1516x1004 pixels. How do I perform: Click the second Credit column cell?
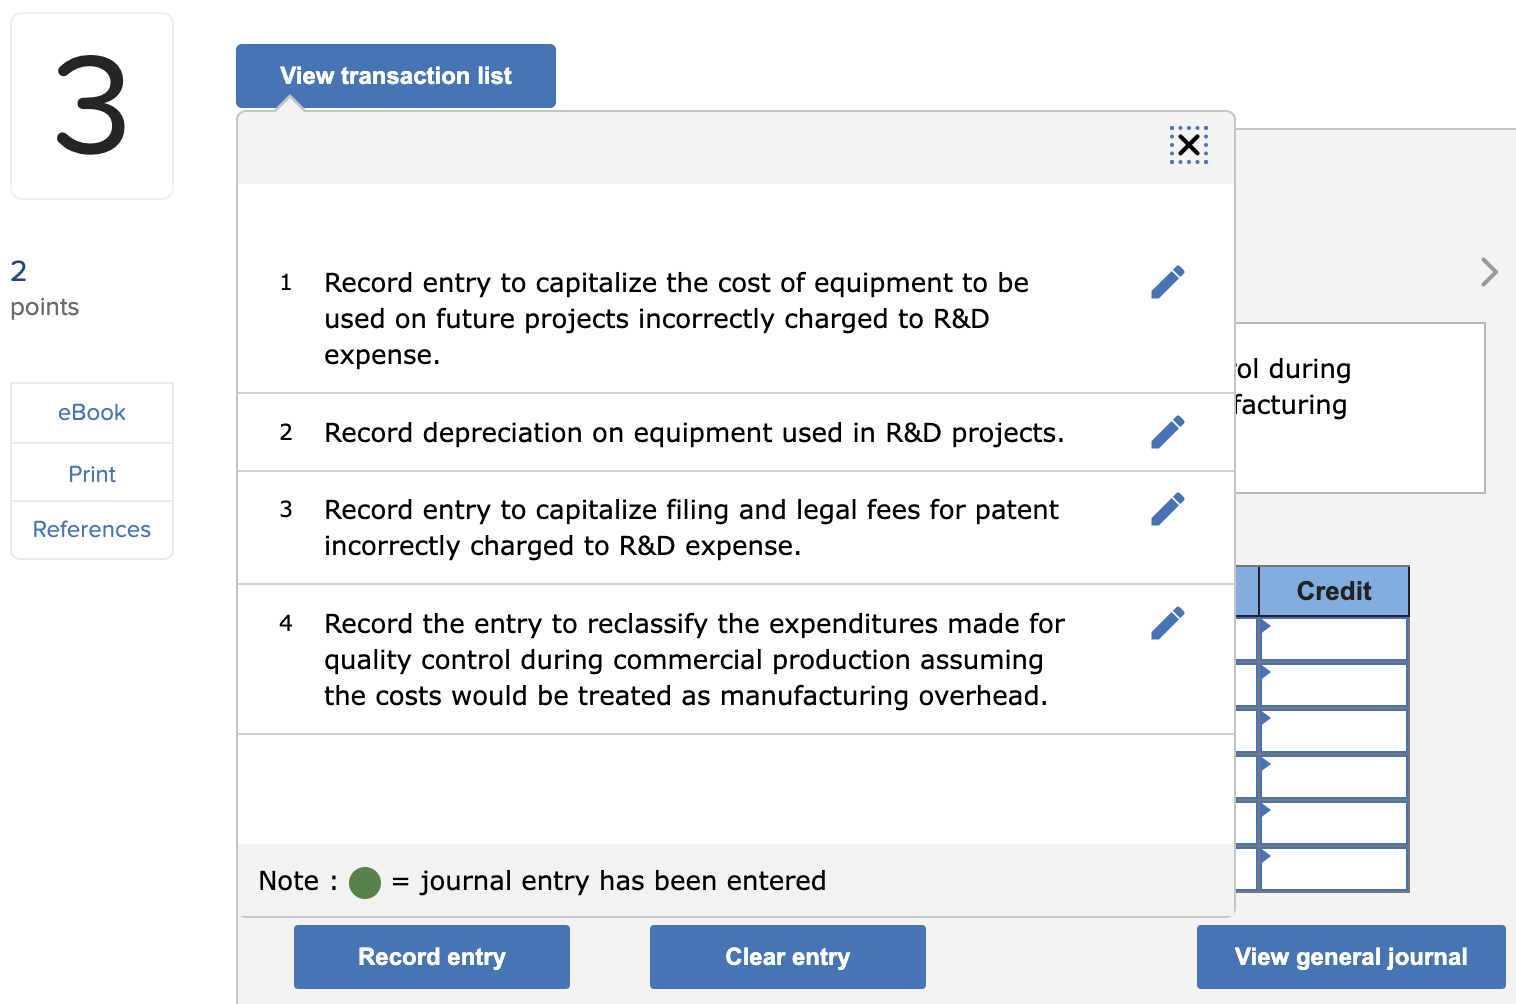1334,685
